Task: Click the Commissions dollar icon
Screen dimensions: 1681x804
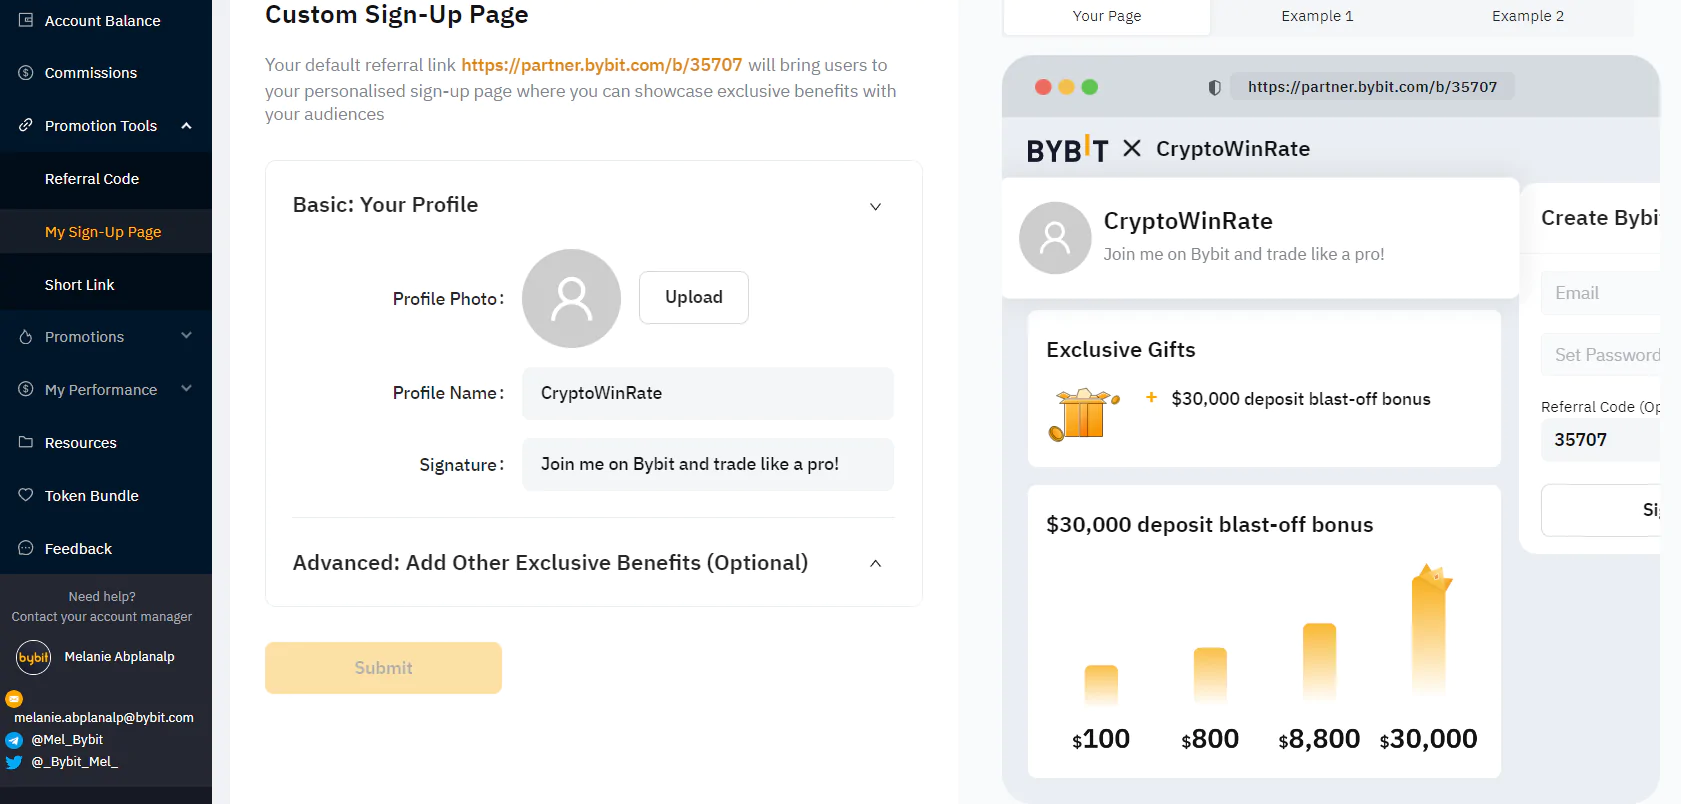Action: 26,73
